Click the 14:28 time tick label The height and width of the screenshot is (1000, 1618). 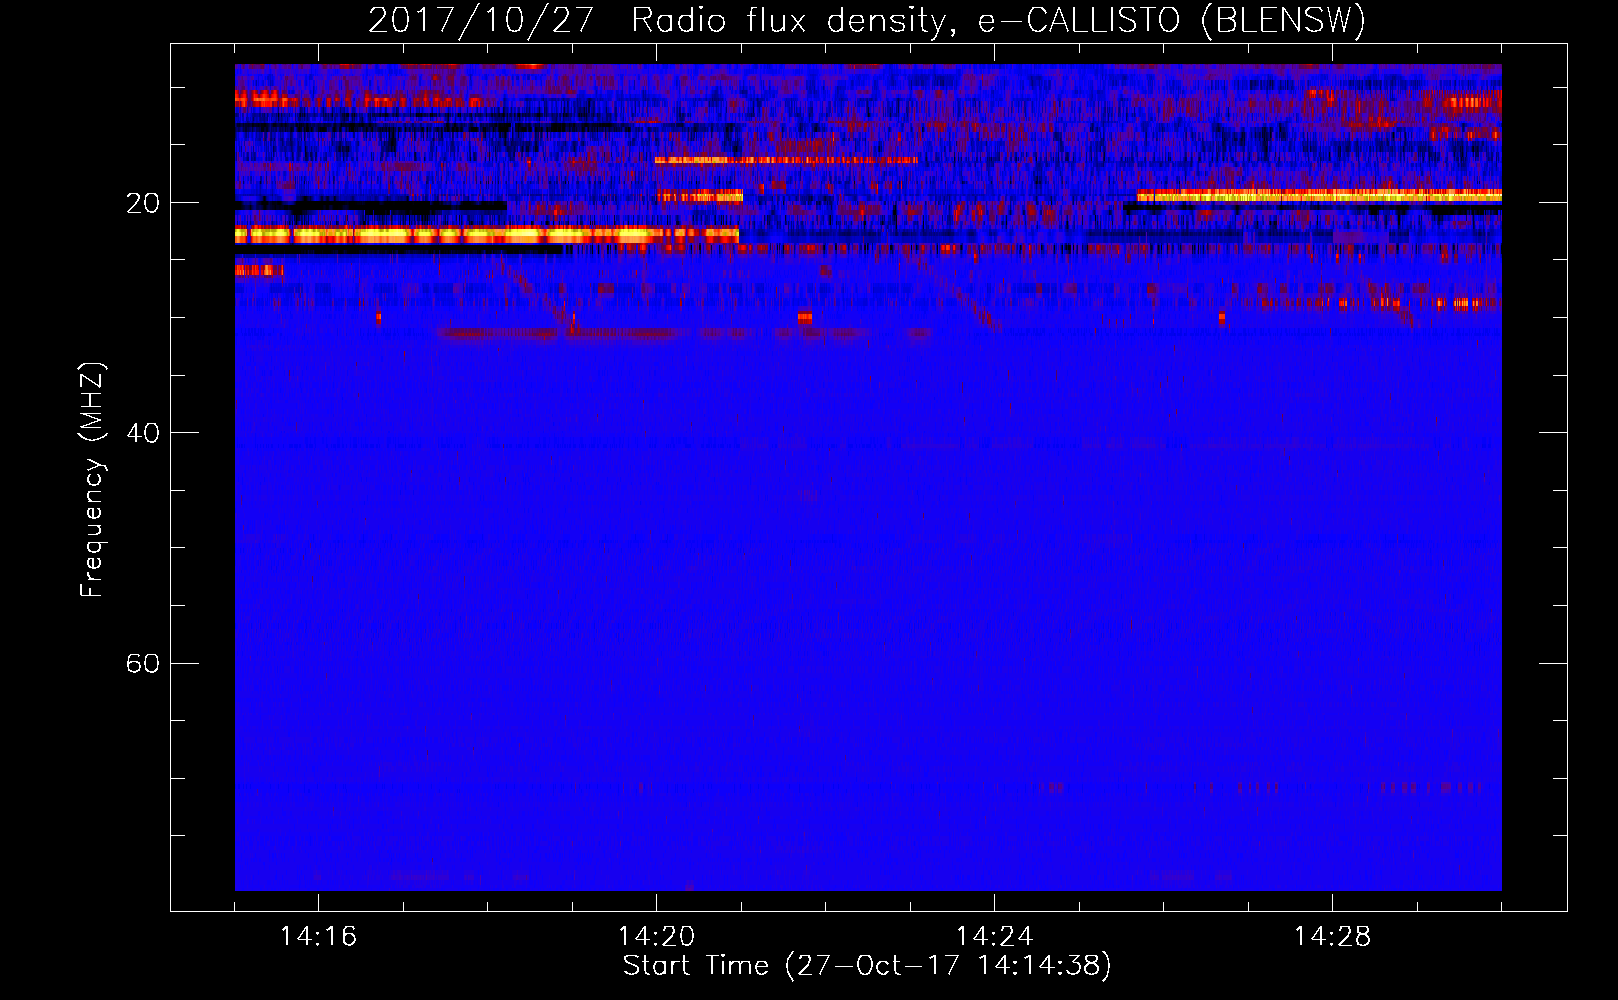pos(1332,936)
